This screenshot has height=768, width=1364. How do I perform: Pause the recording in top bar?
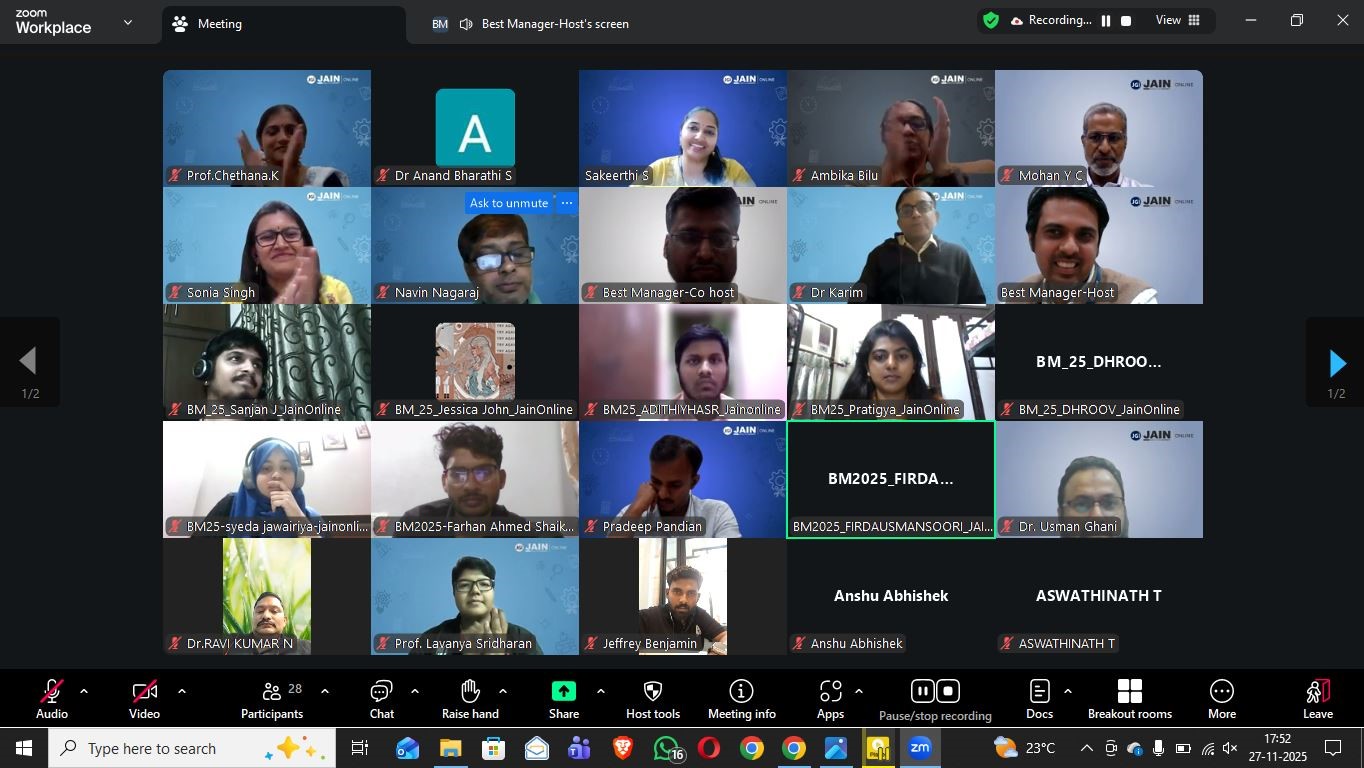(1106, 21)
